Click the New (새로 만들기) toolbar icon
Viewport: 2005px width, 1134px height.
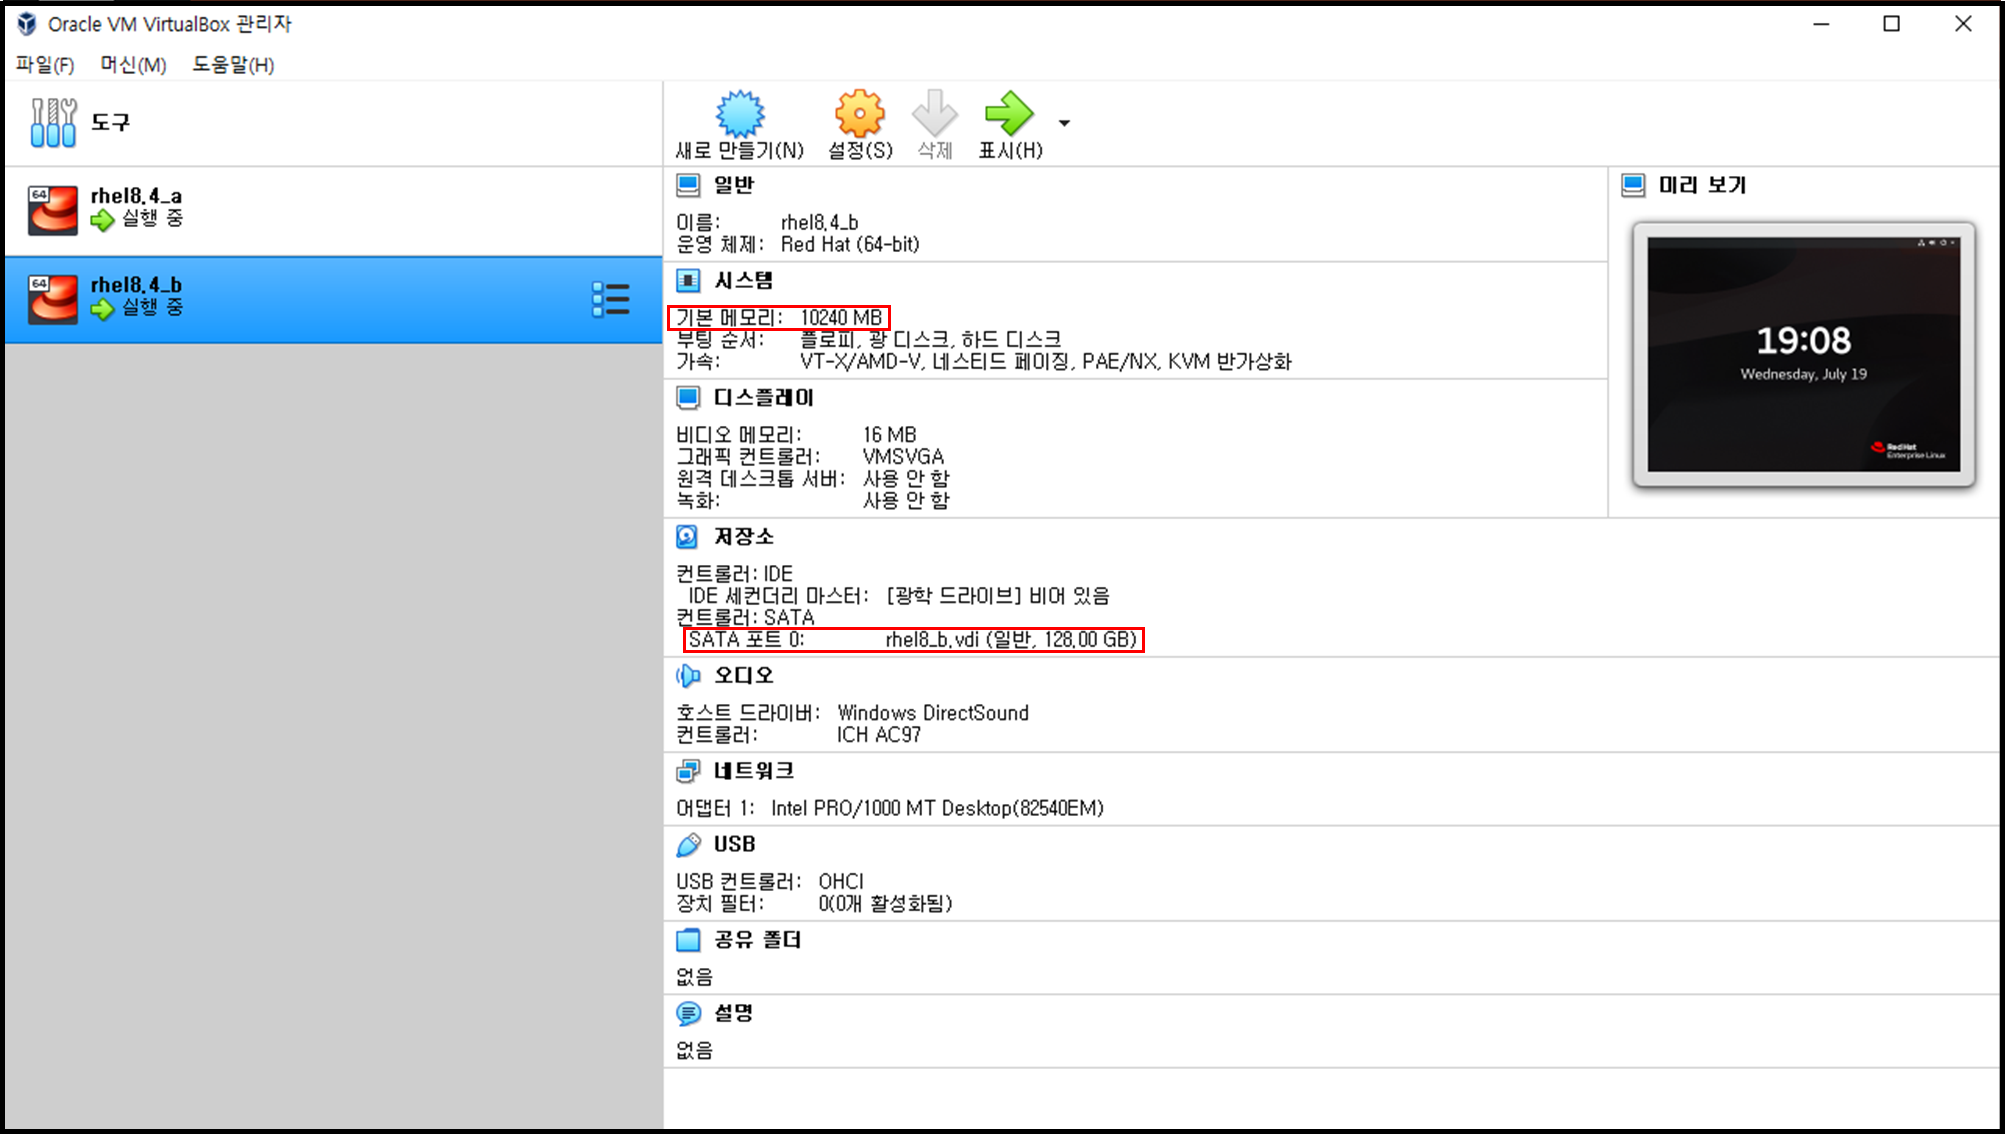740,115
